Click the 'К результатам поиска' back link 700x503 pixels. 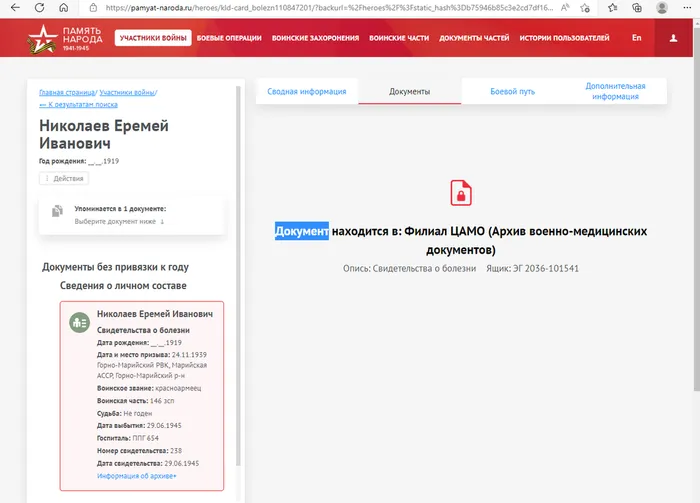coord(78,104)
